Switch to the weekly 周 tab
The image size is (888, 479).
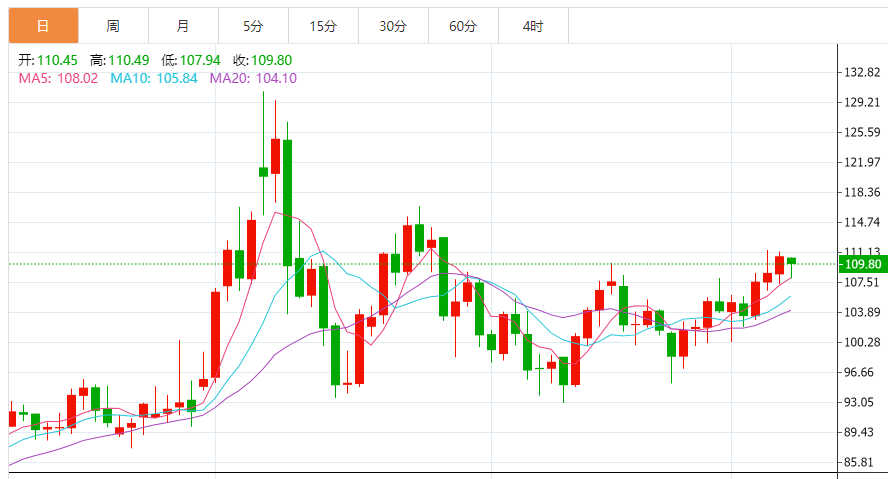pos(113,26)
